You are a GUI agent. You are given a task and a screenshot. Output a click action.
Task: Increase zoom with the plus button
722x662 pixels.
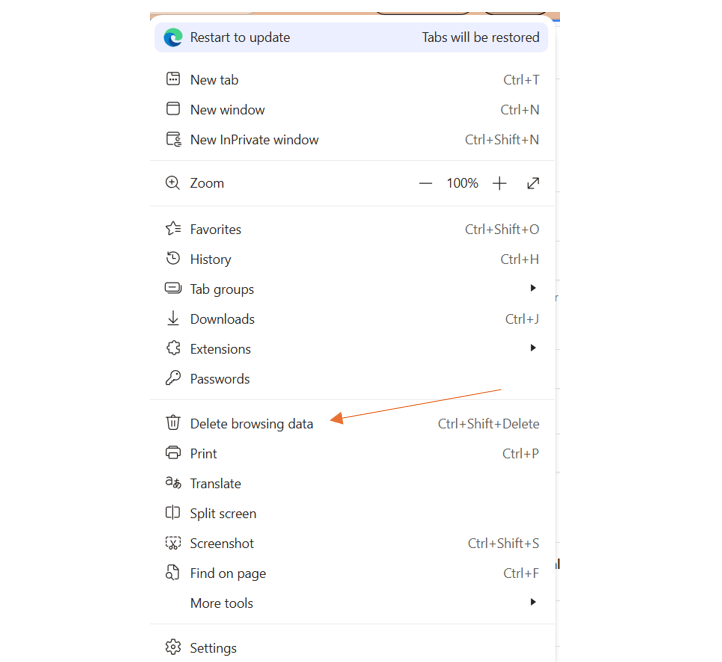click(500, 183)
